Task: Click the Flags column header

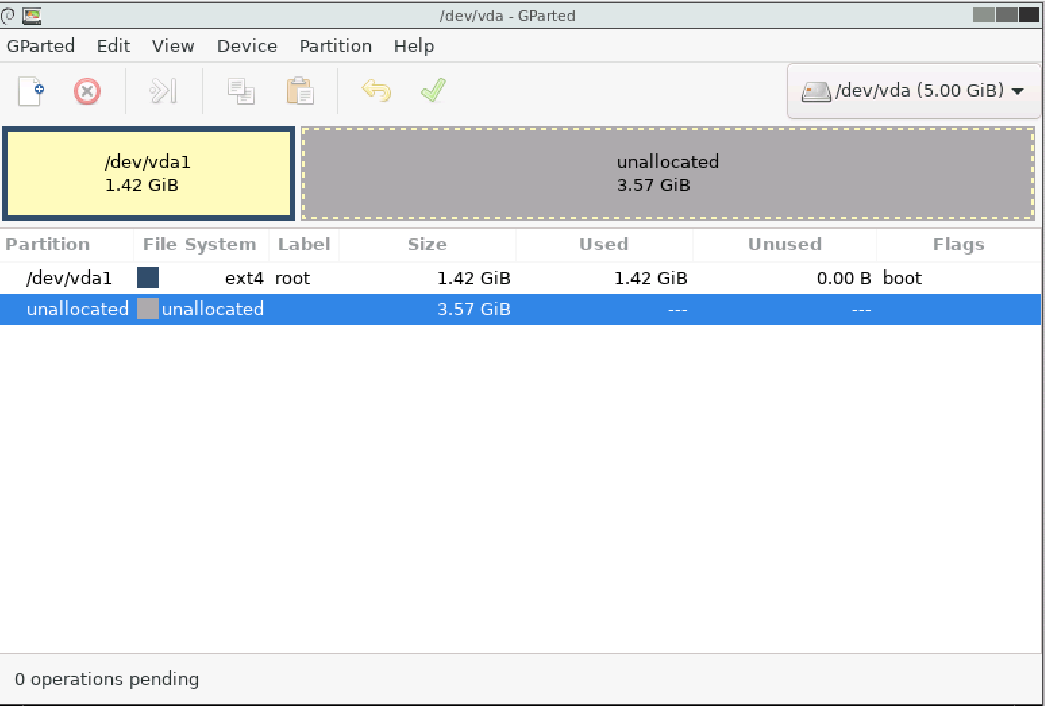Action: click(x=958, y=244)
